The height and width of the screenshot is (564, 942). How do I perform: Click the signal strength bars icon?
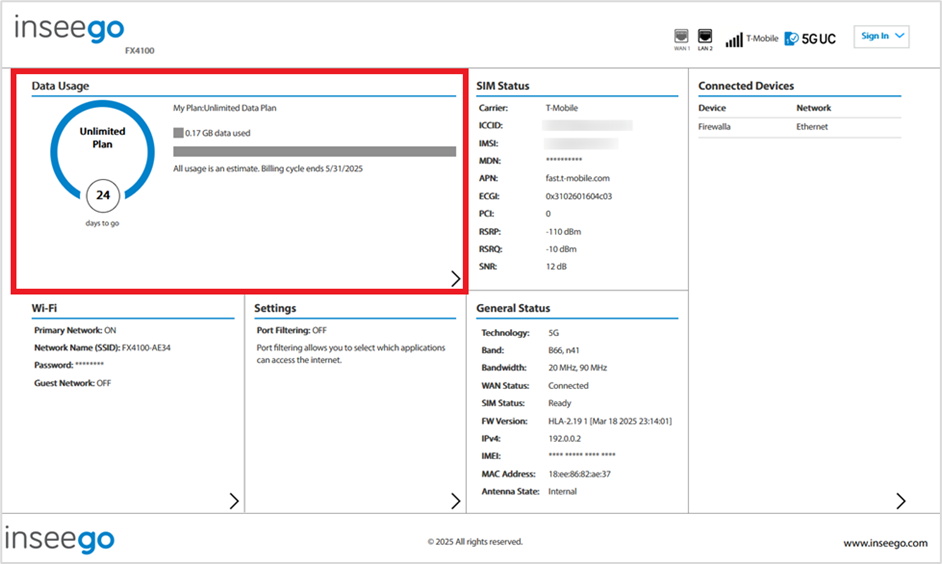click(x=734, y=40)
